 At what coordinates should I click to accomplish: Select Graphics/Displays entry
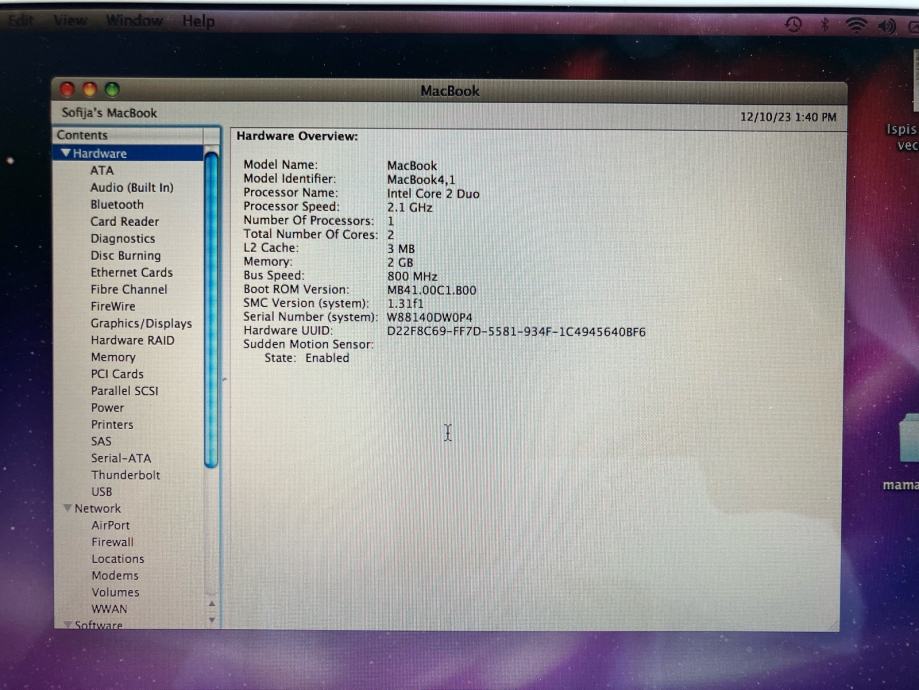[141, 324]
